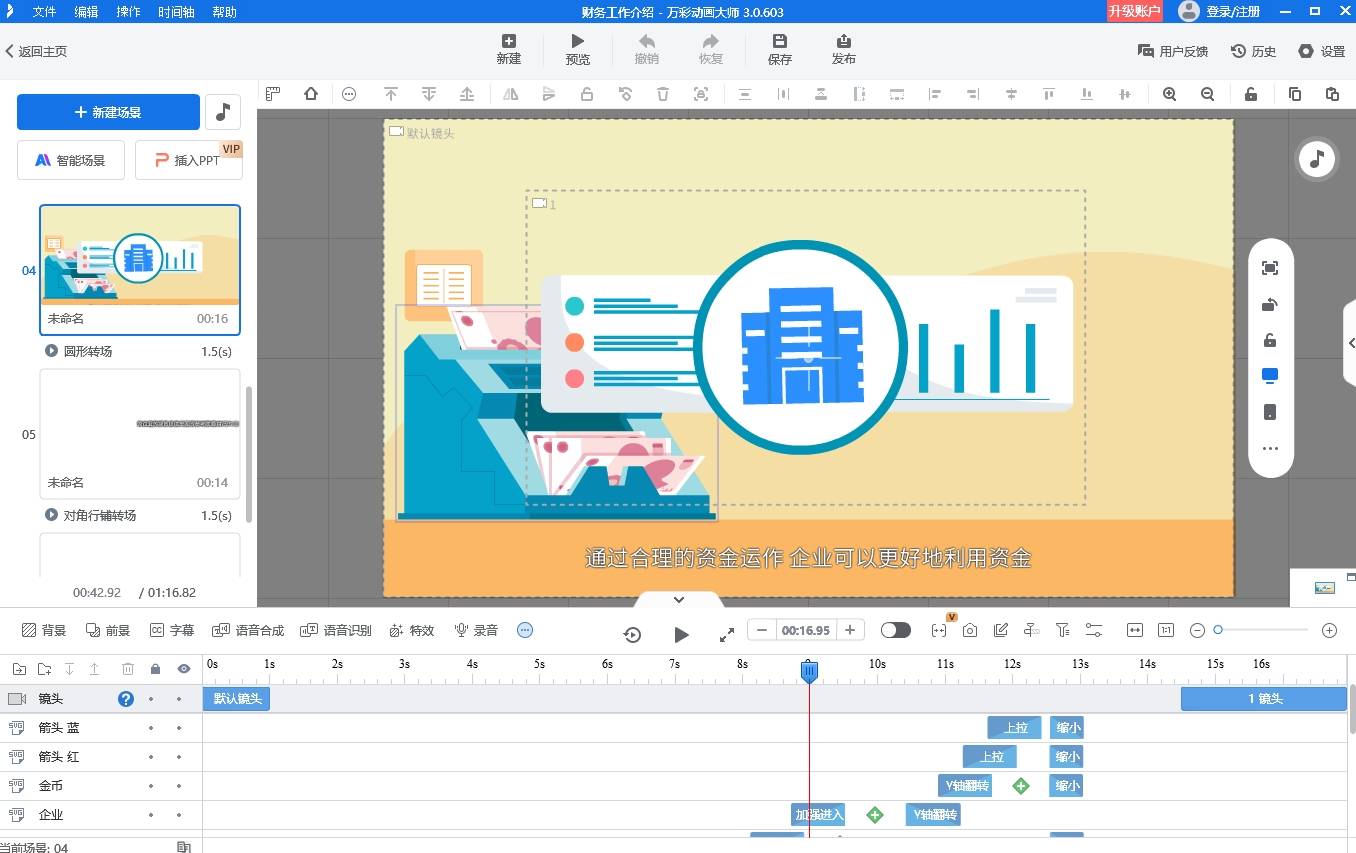Toggle the switch next to the time field

(895, 630)
